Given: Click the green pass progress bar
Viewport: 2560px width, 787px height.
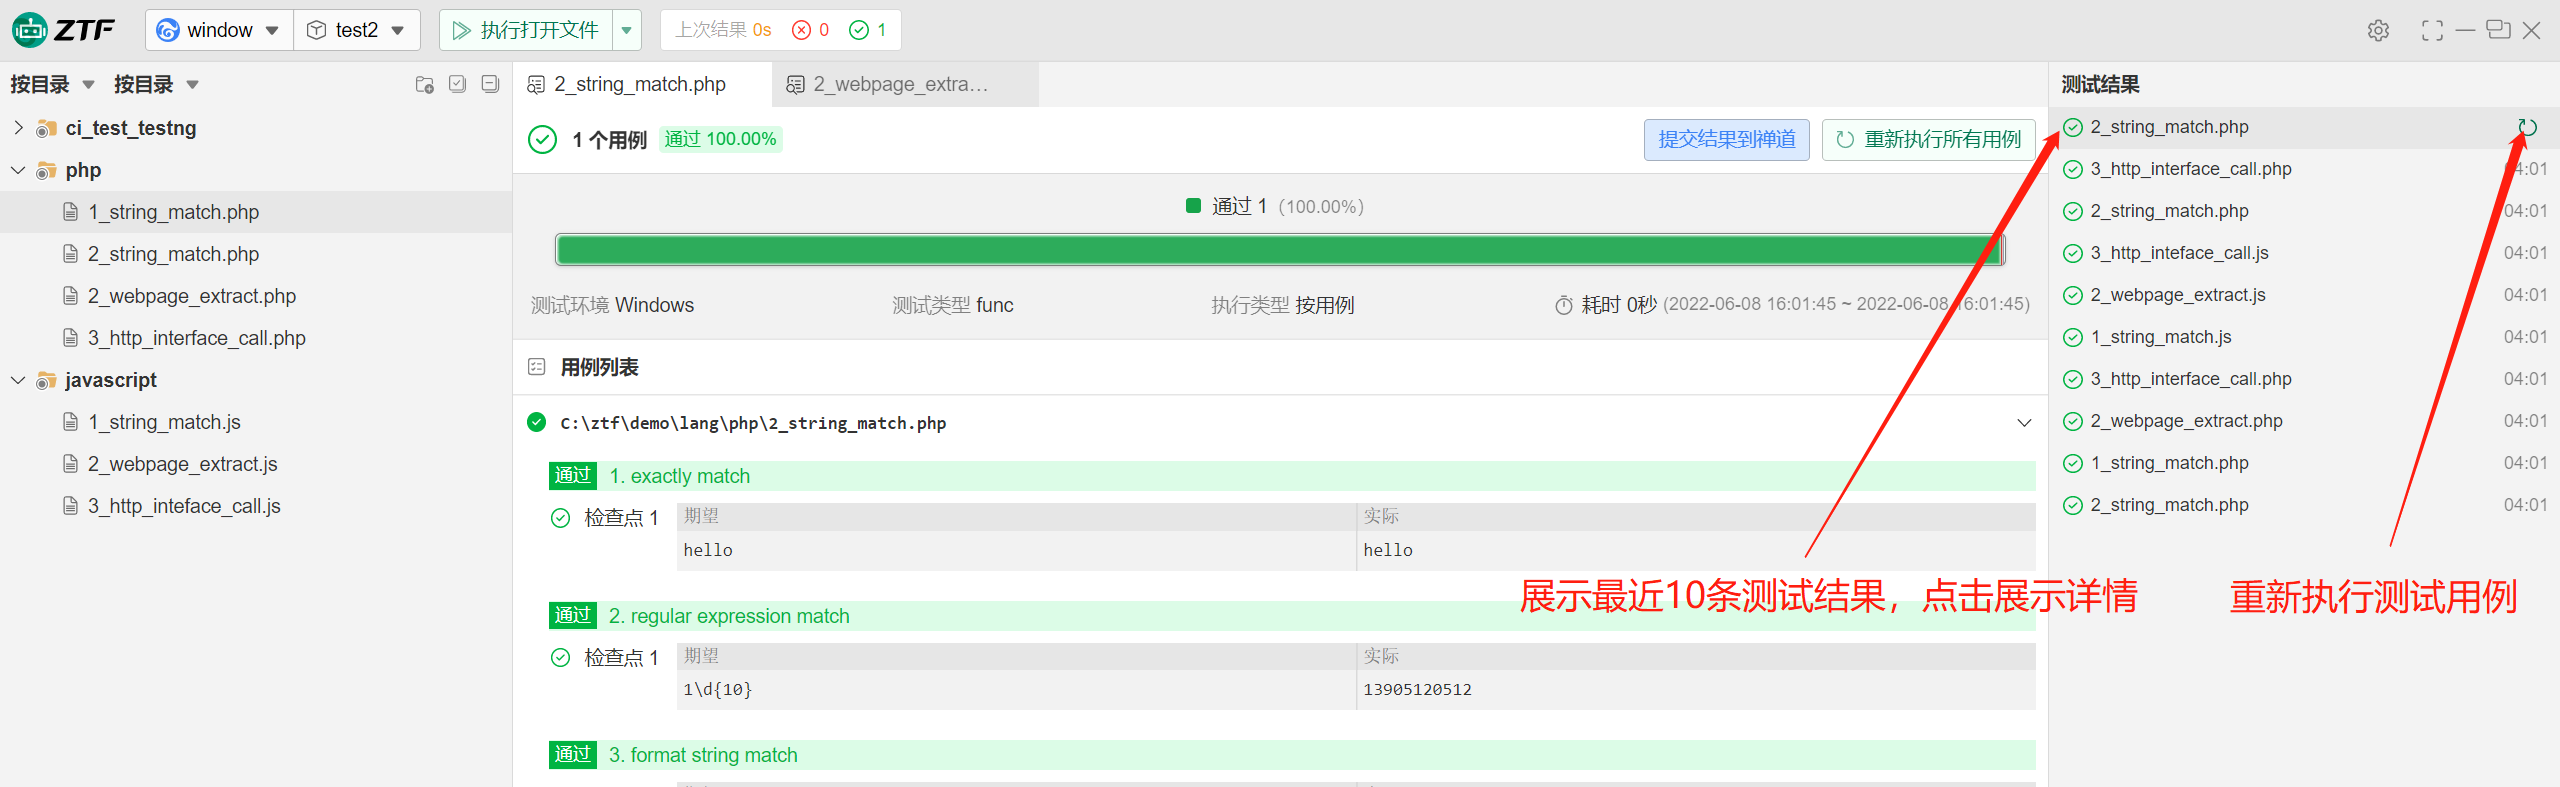Looking at the screenshot, I should [1279, 250].
